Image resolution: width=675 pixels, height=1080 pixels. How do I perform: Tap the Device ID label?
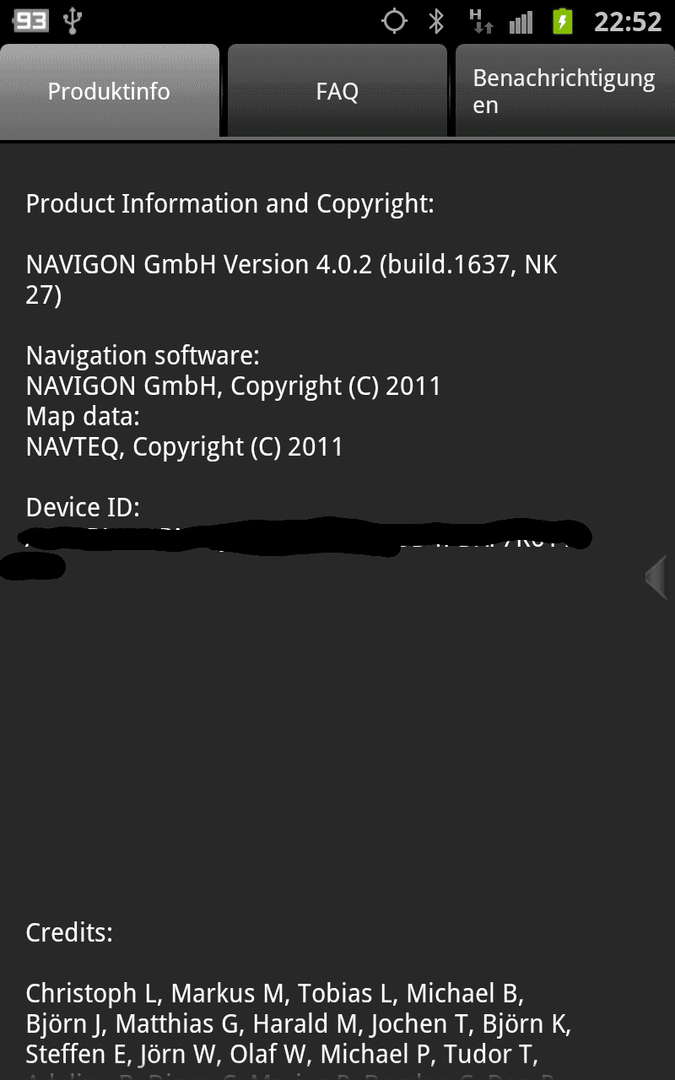(83, 508)
